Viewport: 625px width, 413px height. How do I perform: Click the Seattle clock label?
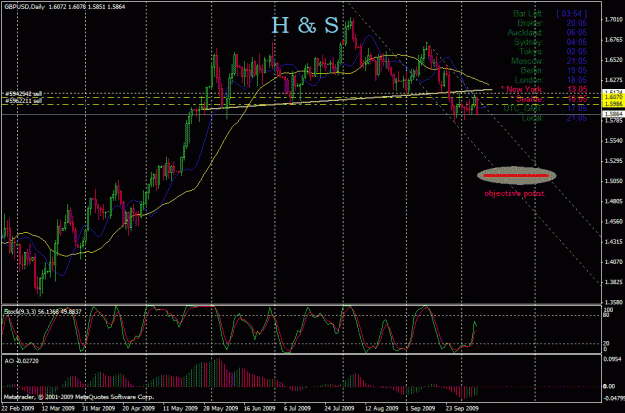click(x=530, y=99)
